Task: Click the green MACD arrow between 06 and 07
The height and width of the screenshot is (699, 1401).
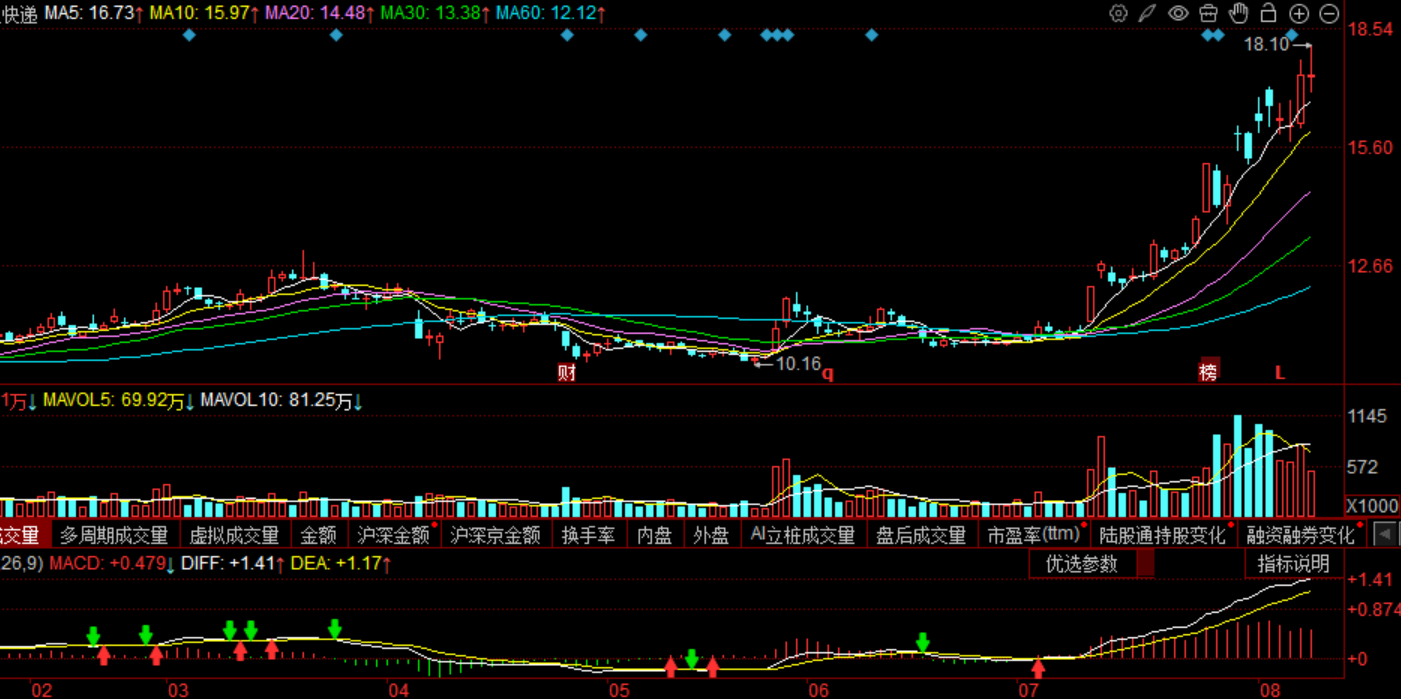Action: pyautogui.click(x=923, y=641)
